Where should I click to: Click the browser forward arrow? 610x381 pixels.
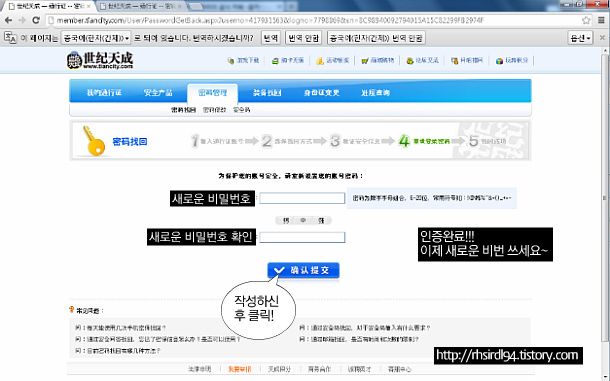(22, 20)
